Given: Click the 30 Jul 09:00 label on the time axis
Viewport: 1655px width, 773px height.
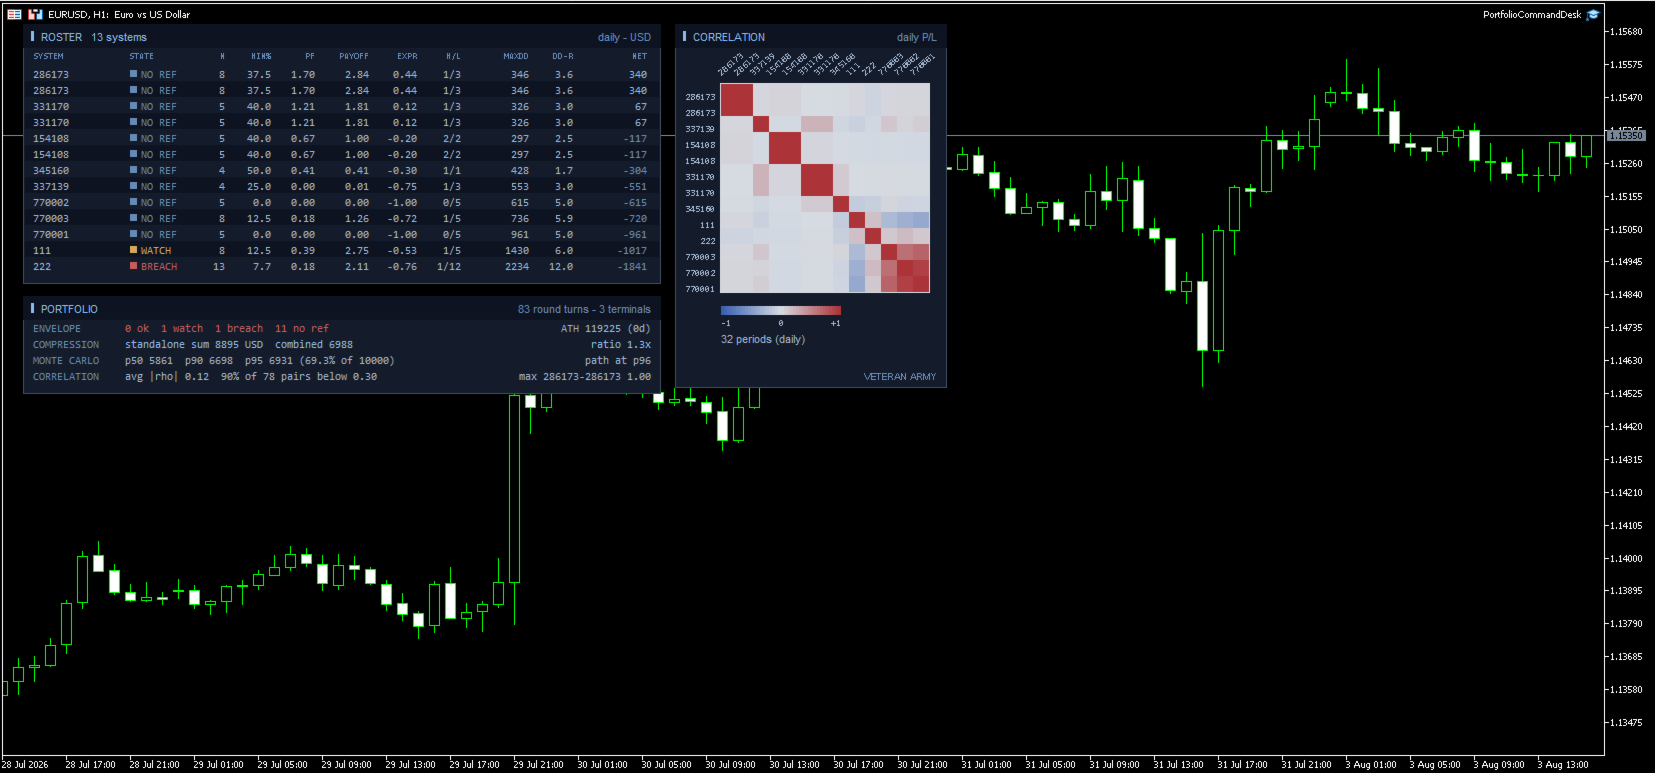Looking at the screenshot, I should tap(730, 764).
